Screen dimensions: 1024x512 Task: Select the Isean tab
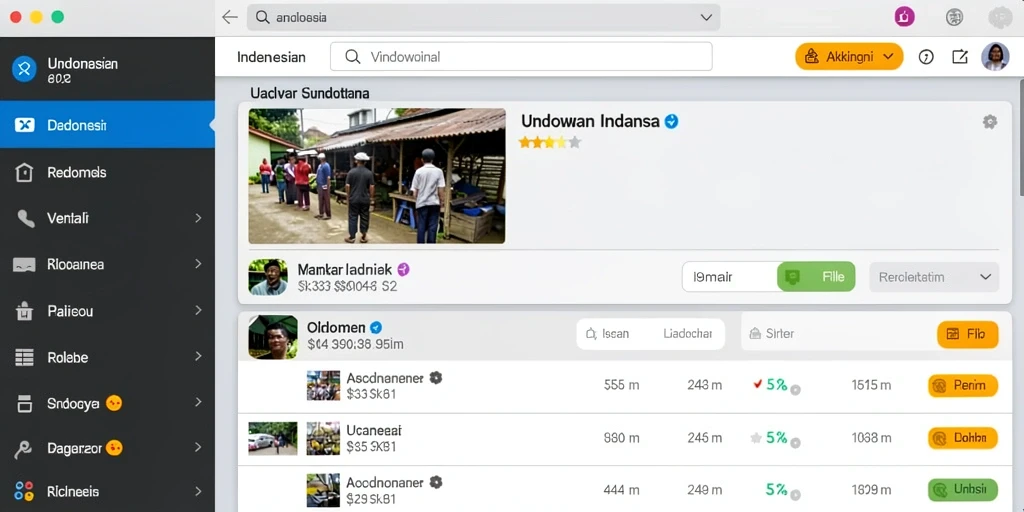(608, 334)
